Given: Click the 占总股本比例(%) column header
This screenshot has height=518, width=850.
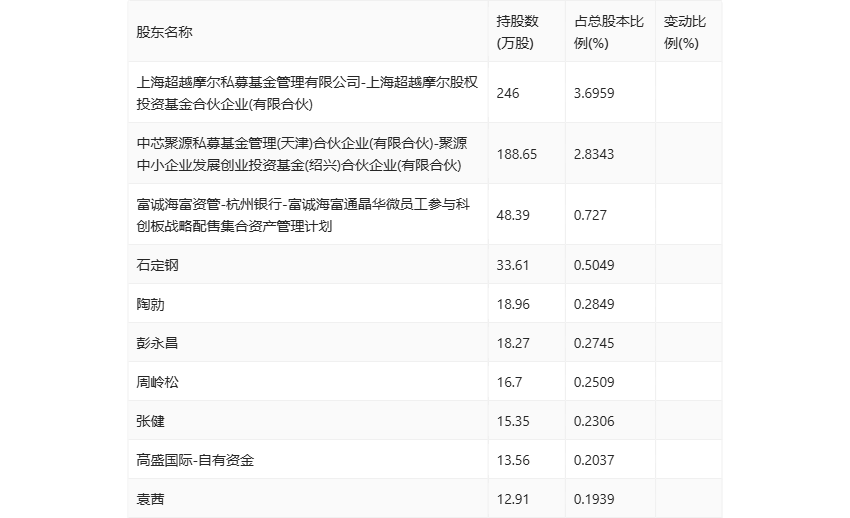Looking at the screenshot, I should coord(609,32).
